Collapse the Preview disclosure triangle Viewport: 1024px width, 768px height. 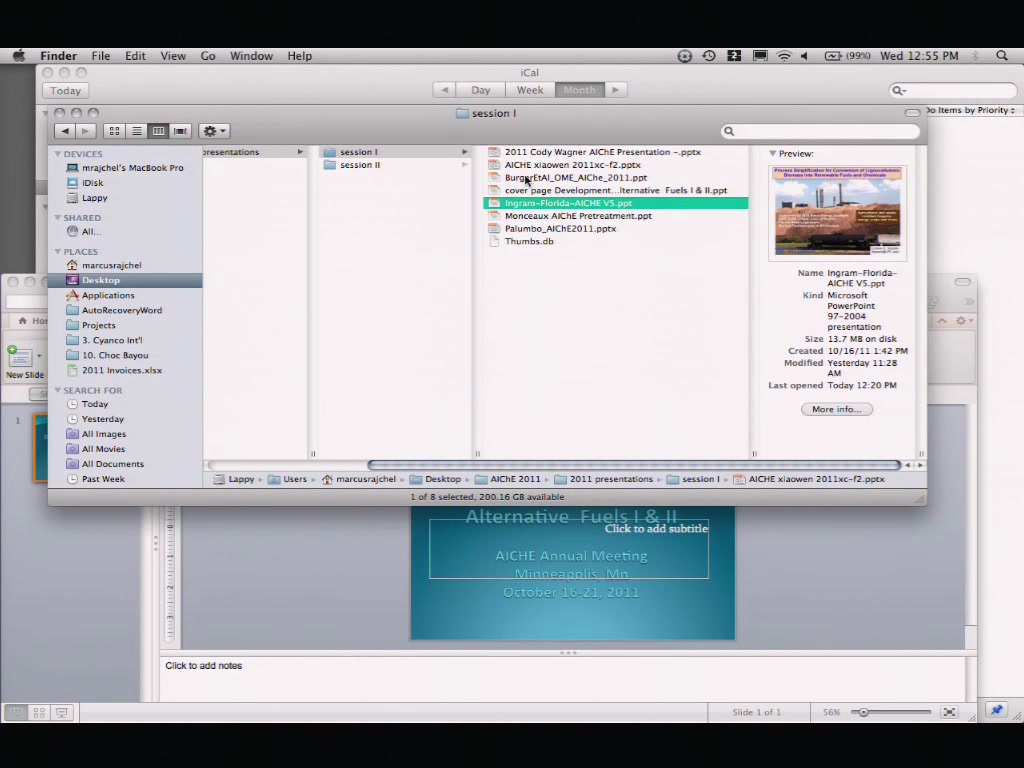[x=772, y=154]
